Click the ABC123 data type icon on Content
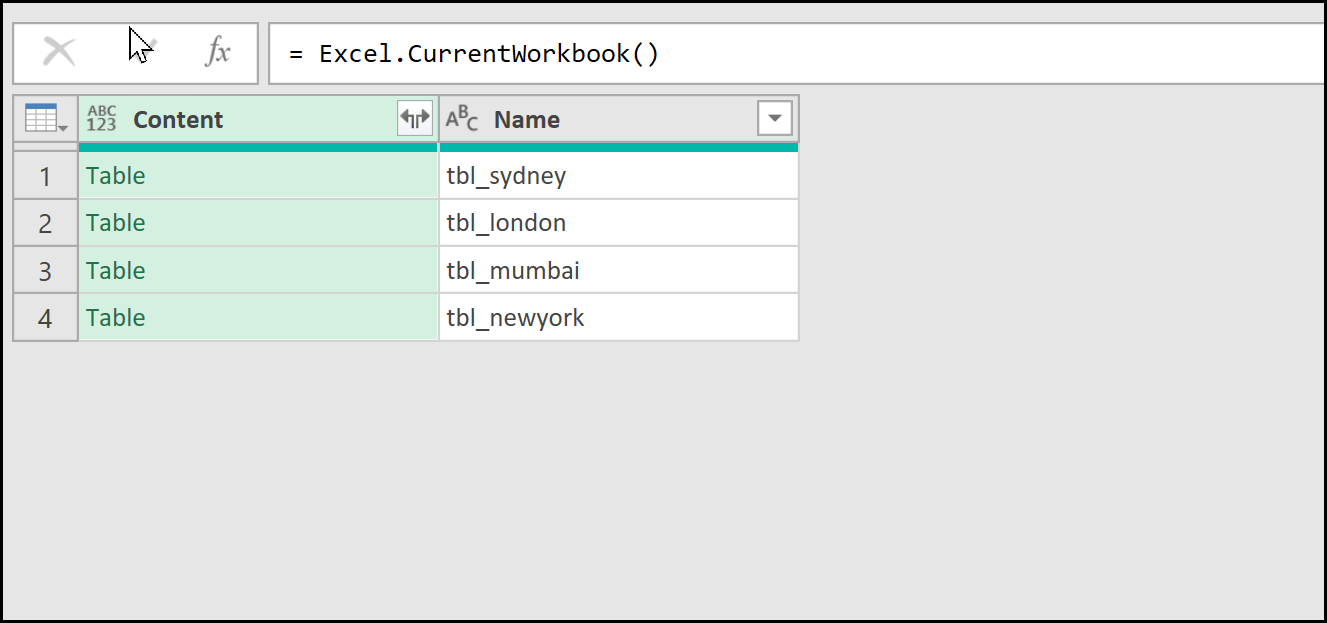The height and width of the screenshot is (623, 1327). (102, 119)
